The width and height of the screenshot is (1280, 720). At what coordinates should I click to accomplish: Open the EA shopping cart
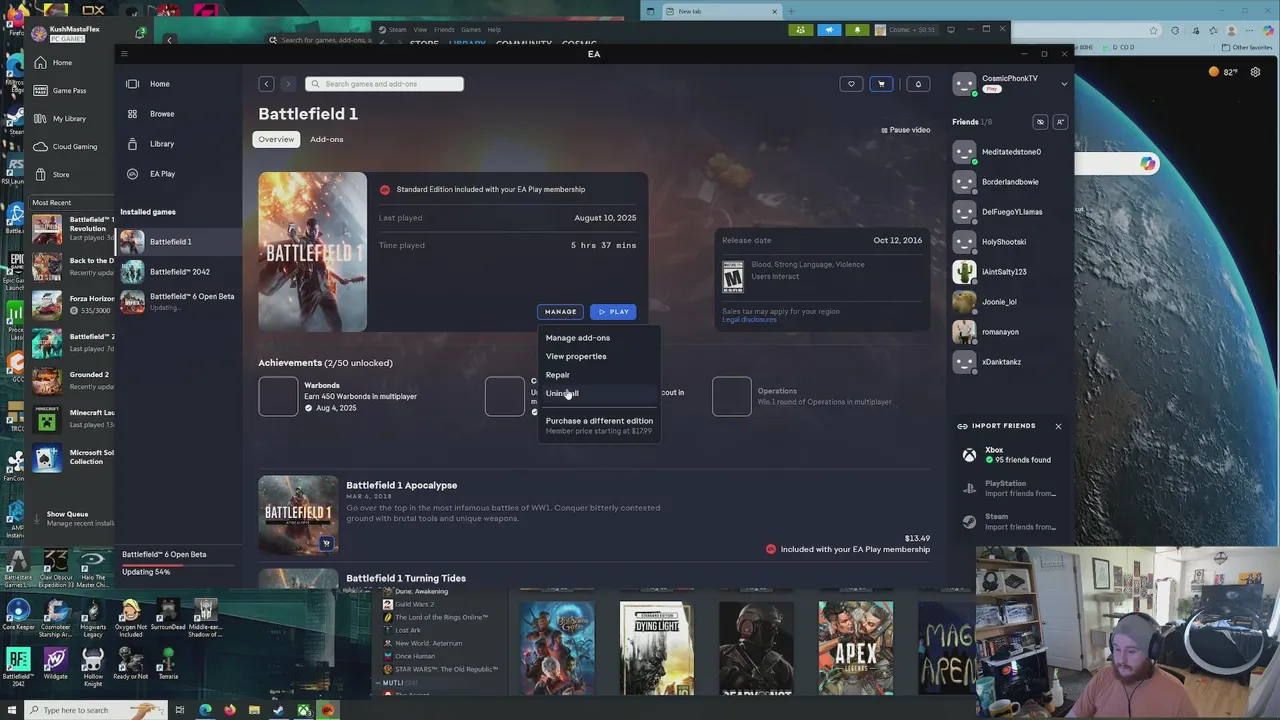tap(881, 84)
